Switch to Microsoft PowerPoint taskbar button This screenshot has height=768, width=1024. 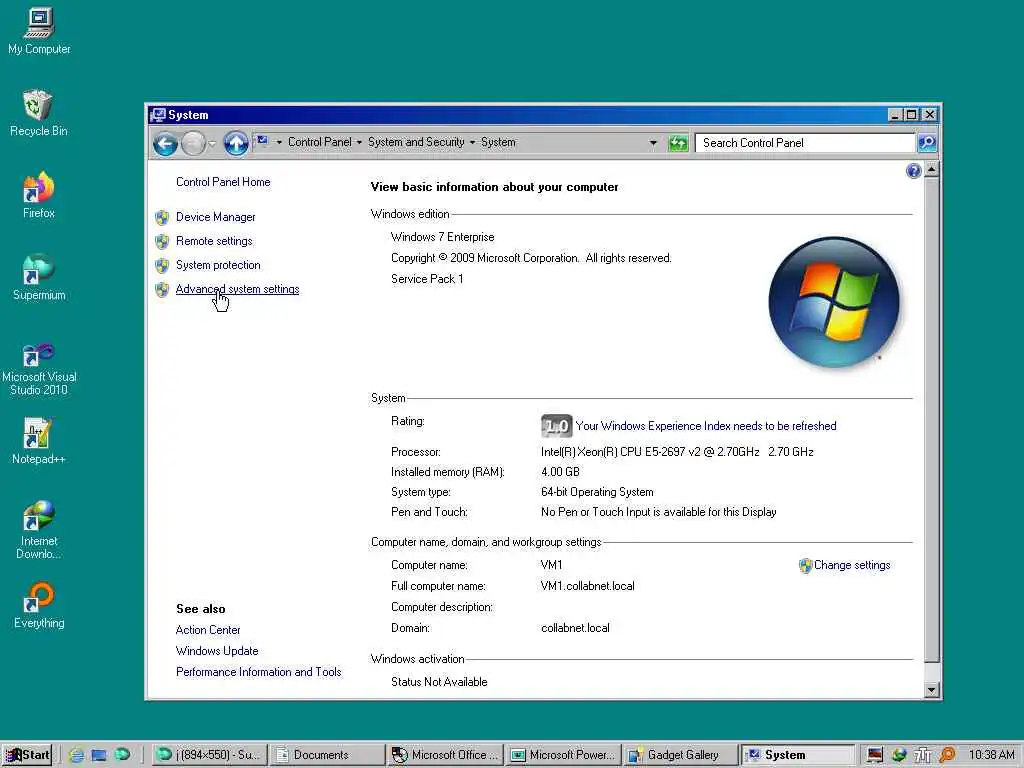tap(562, 755)
